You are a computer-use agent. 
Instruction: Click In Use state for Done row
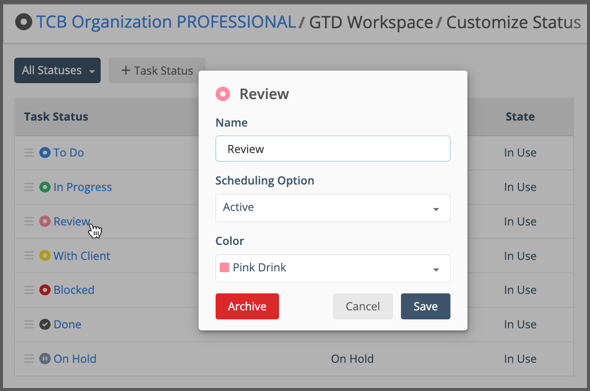click(520, 324)
